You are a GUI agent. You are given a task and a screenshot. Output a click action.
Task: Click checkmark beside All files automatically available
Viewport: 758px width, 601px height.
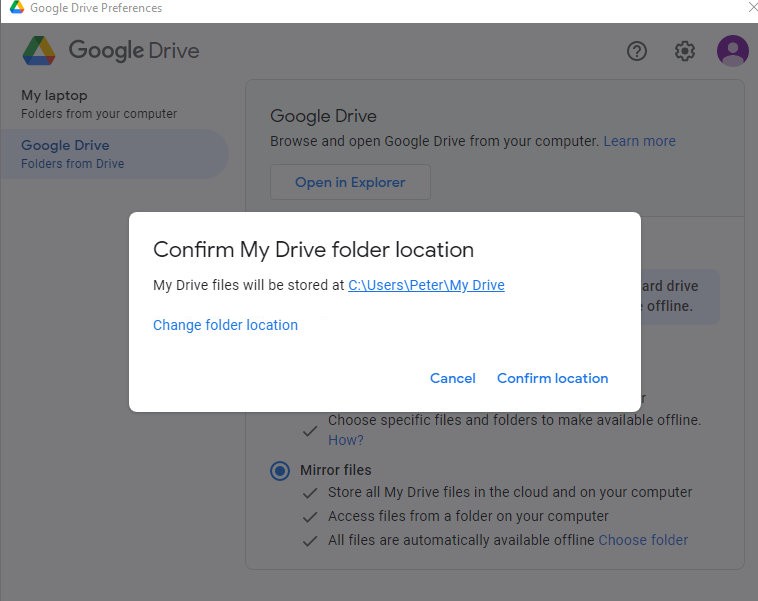[x=310, y=541]
